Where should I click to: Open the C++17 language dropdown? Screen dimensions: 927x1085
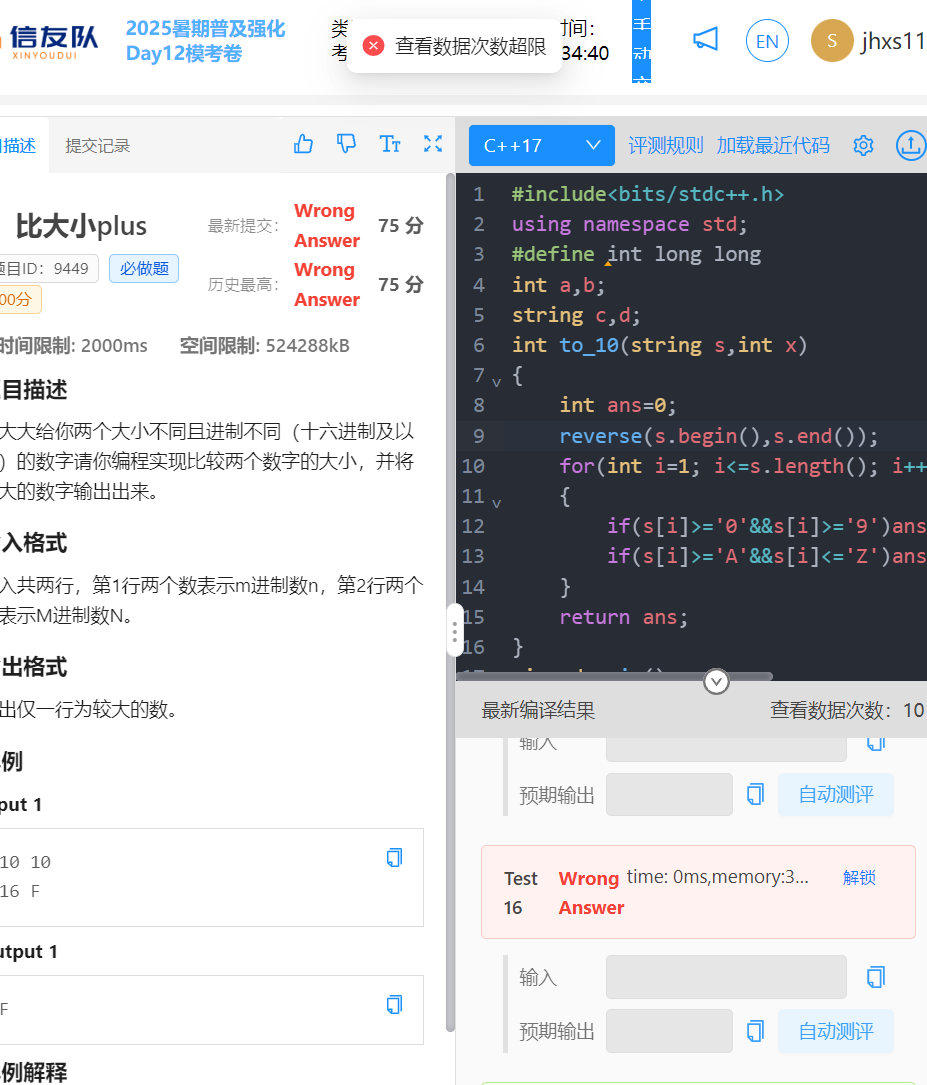tap(541, 146)
